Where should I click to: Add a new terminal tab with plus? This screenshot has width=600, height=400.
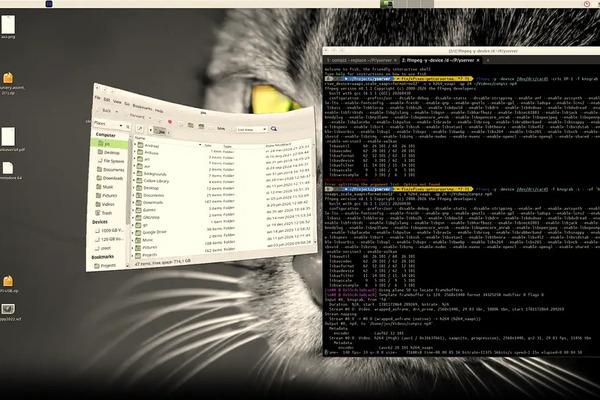coord(488,60)
